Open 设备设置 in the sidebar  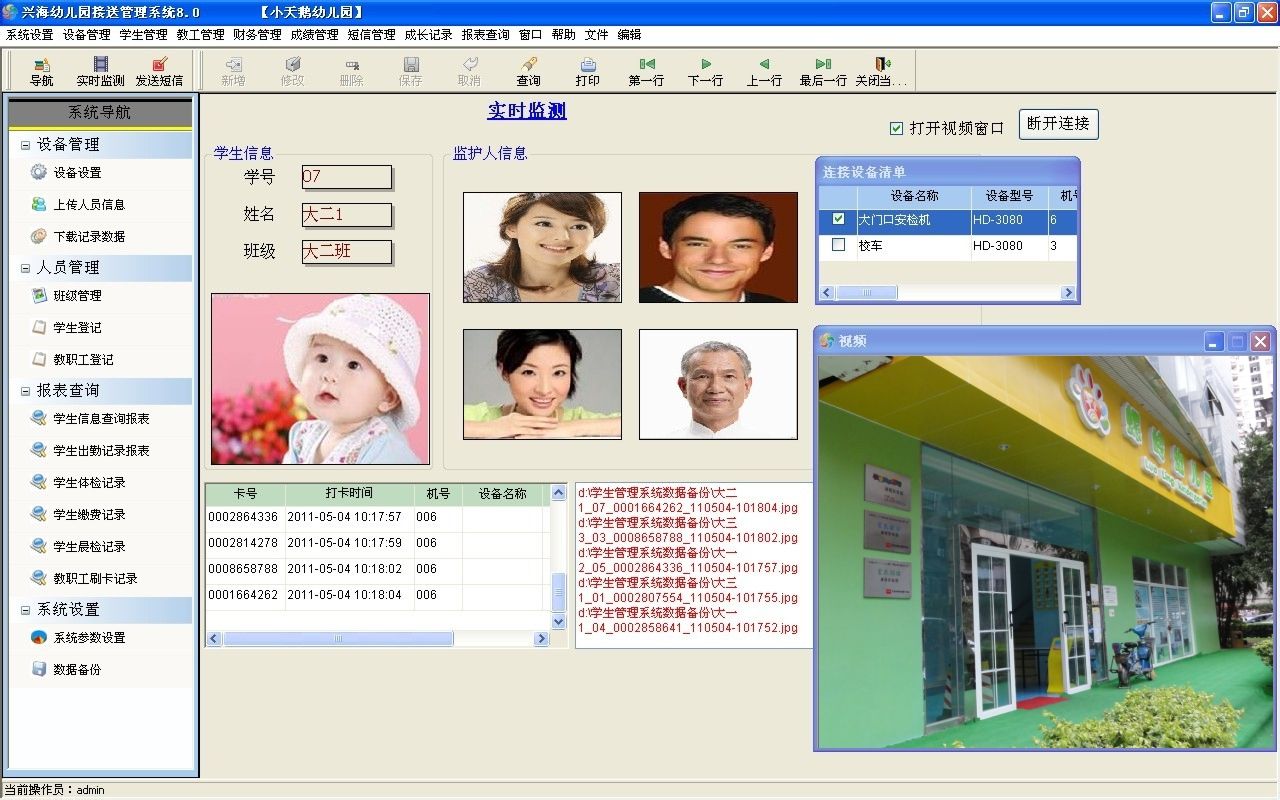point(77,172)
